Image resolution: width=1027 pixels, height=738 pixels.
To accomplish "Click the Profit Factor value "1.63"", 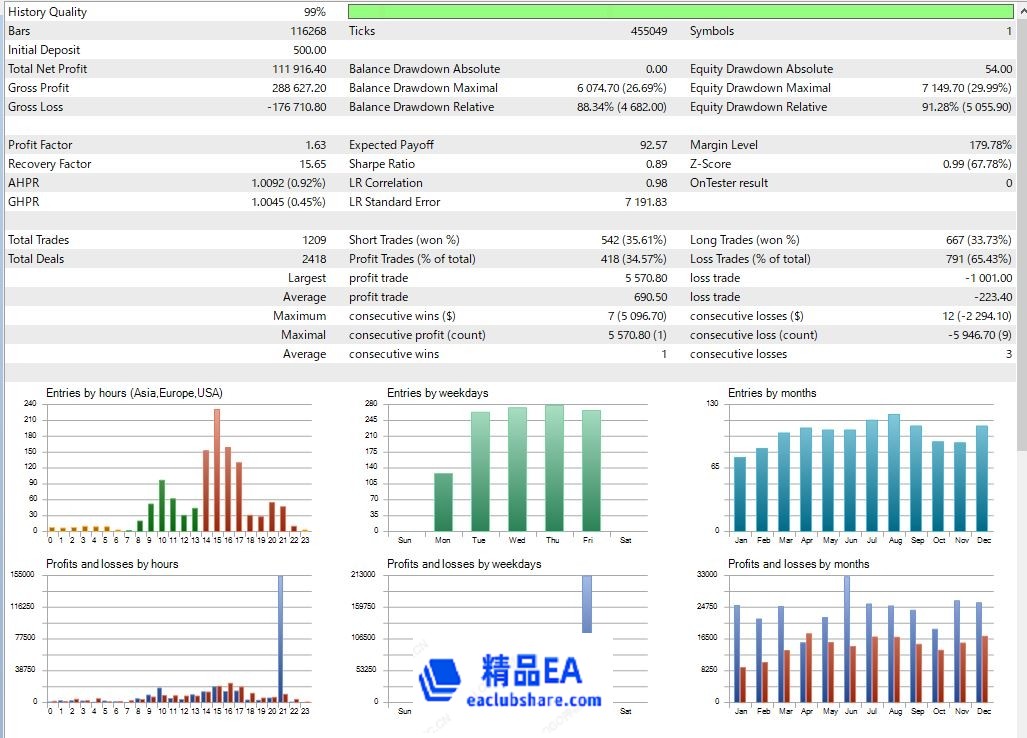I will 316,145.
